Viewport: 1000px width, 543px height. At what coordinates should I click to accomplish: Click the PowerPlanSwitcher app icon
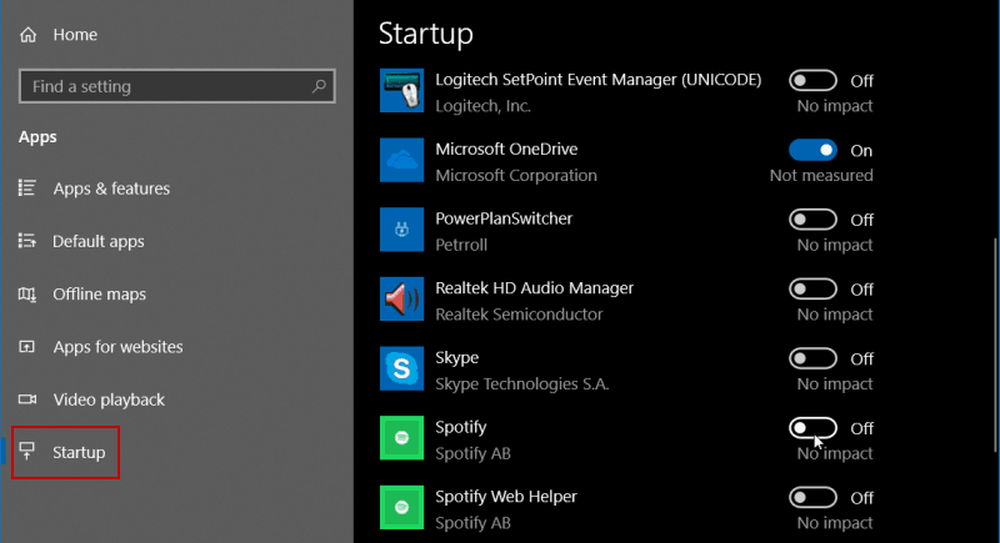point(402,230)
